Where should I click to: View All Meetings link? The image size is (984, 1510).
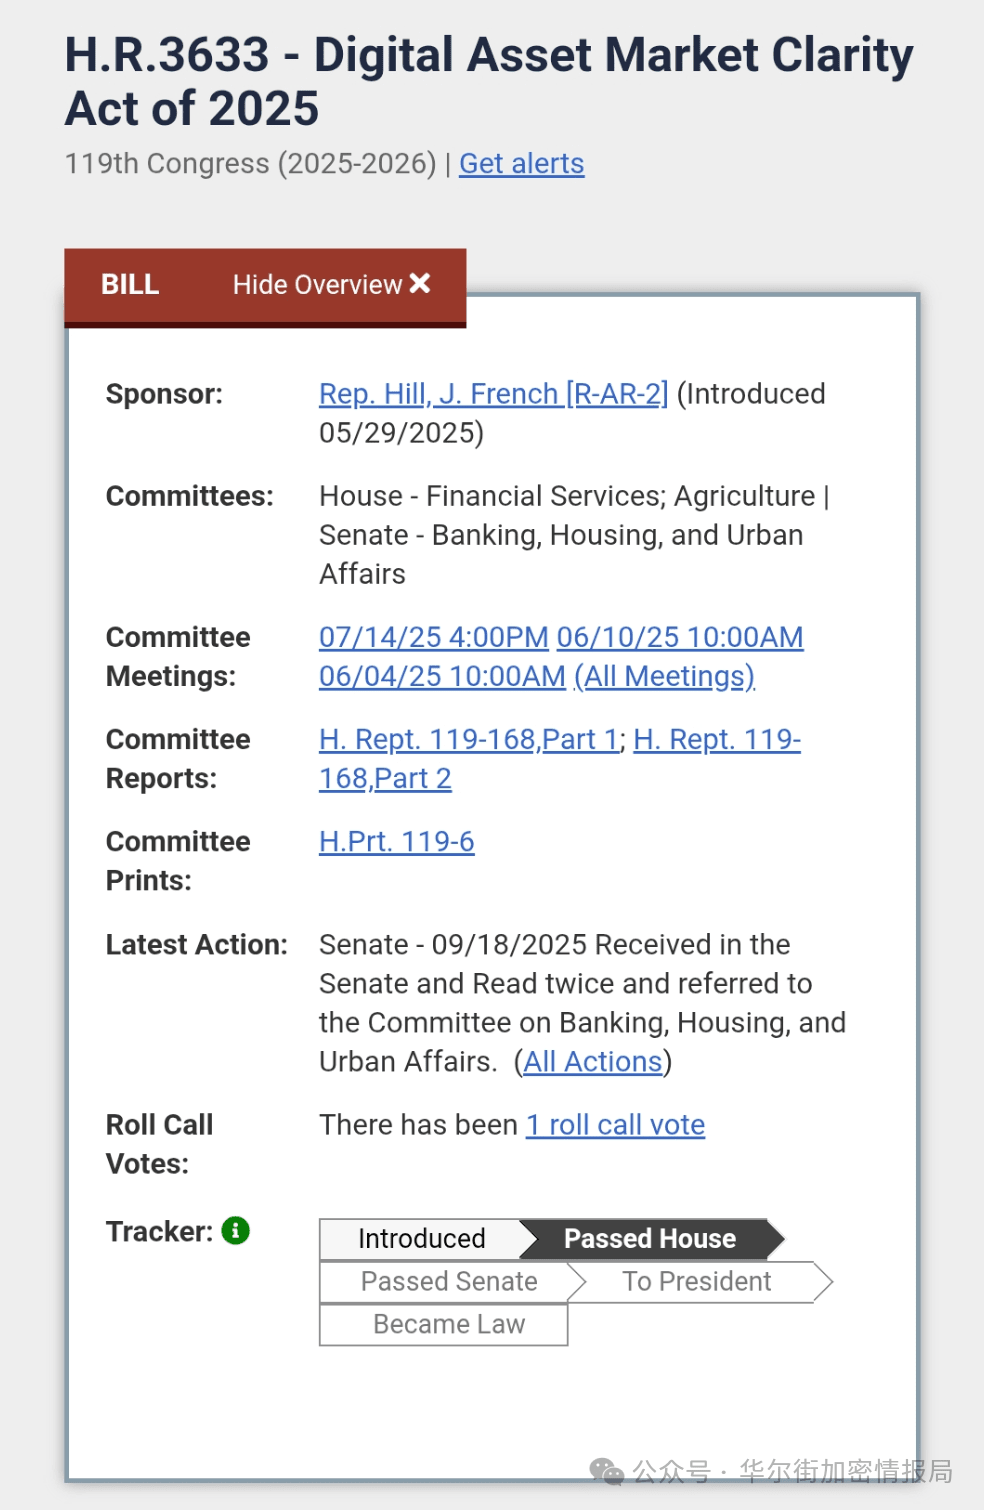(x=664, y=676)
